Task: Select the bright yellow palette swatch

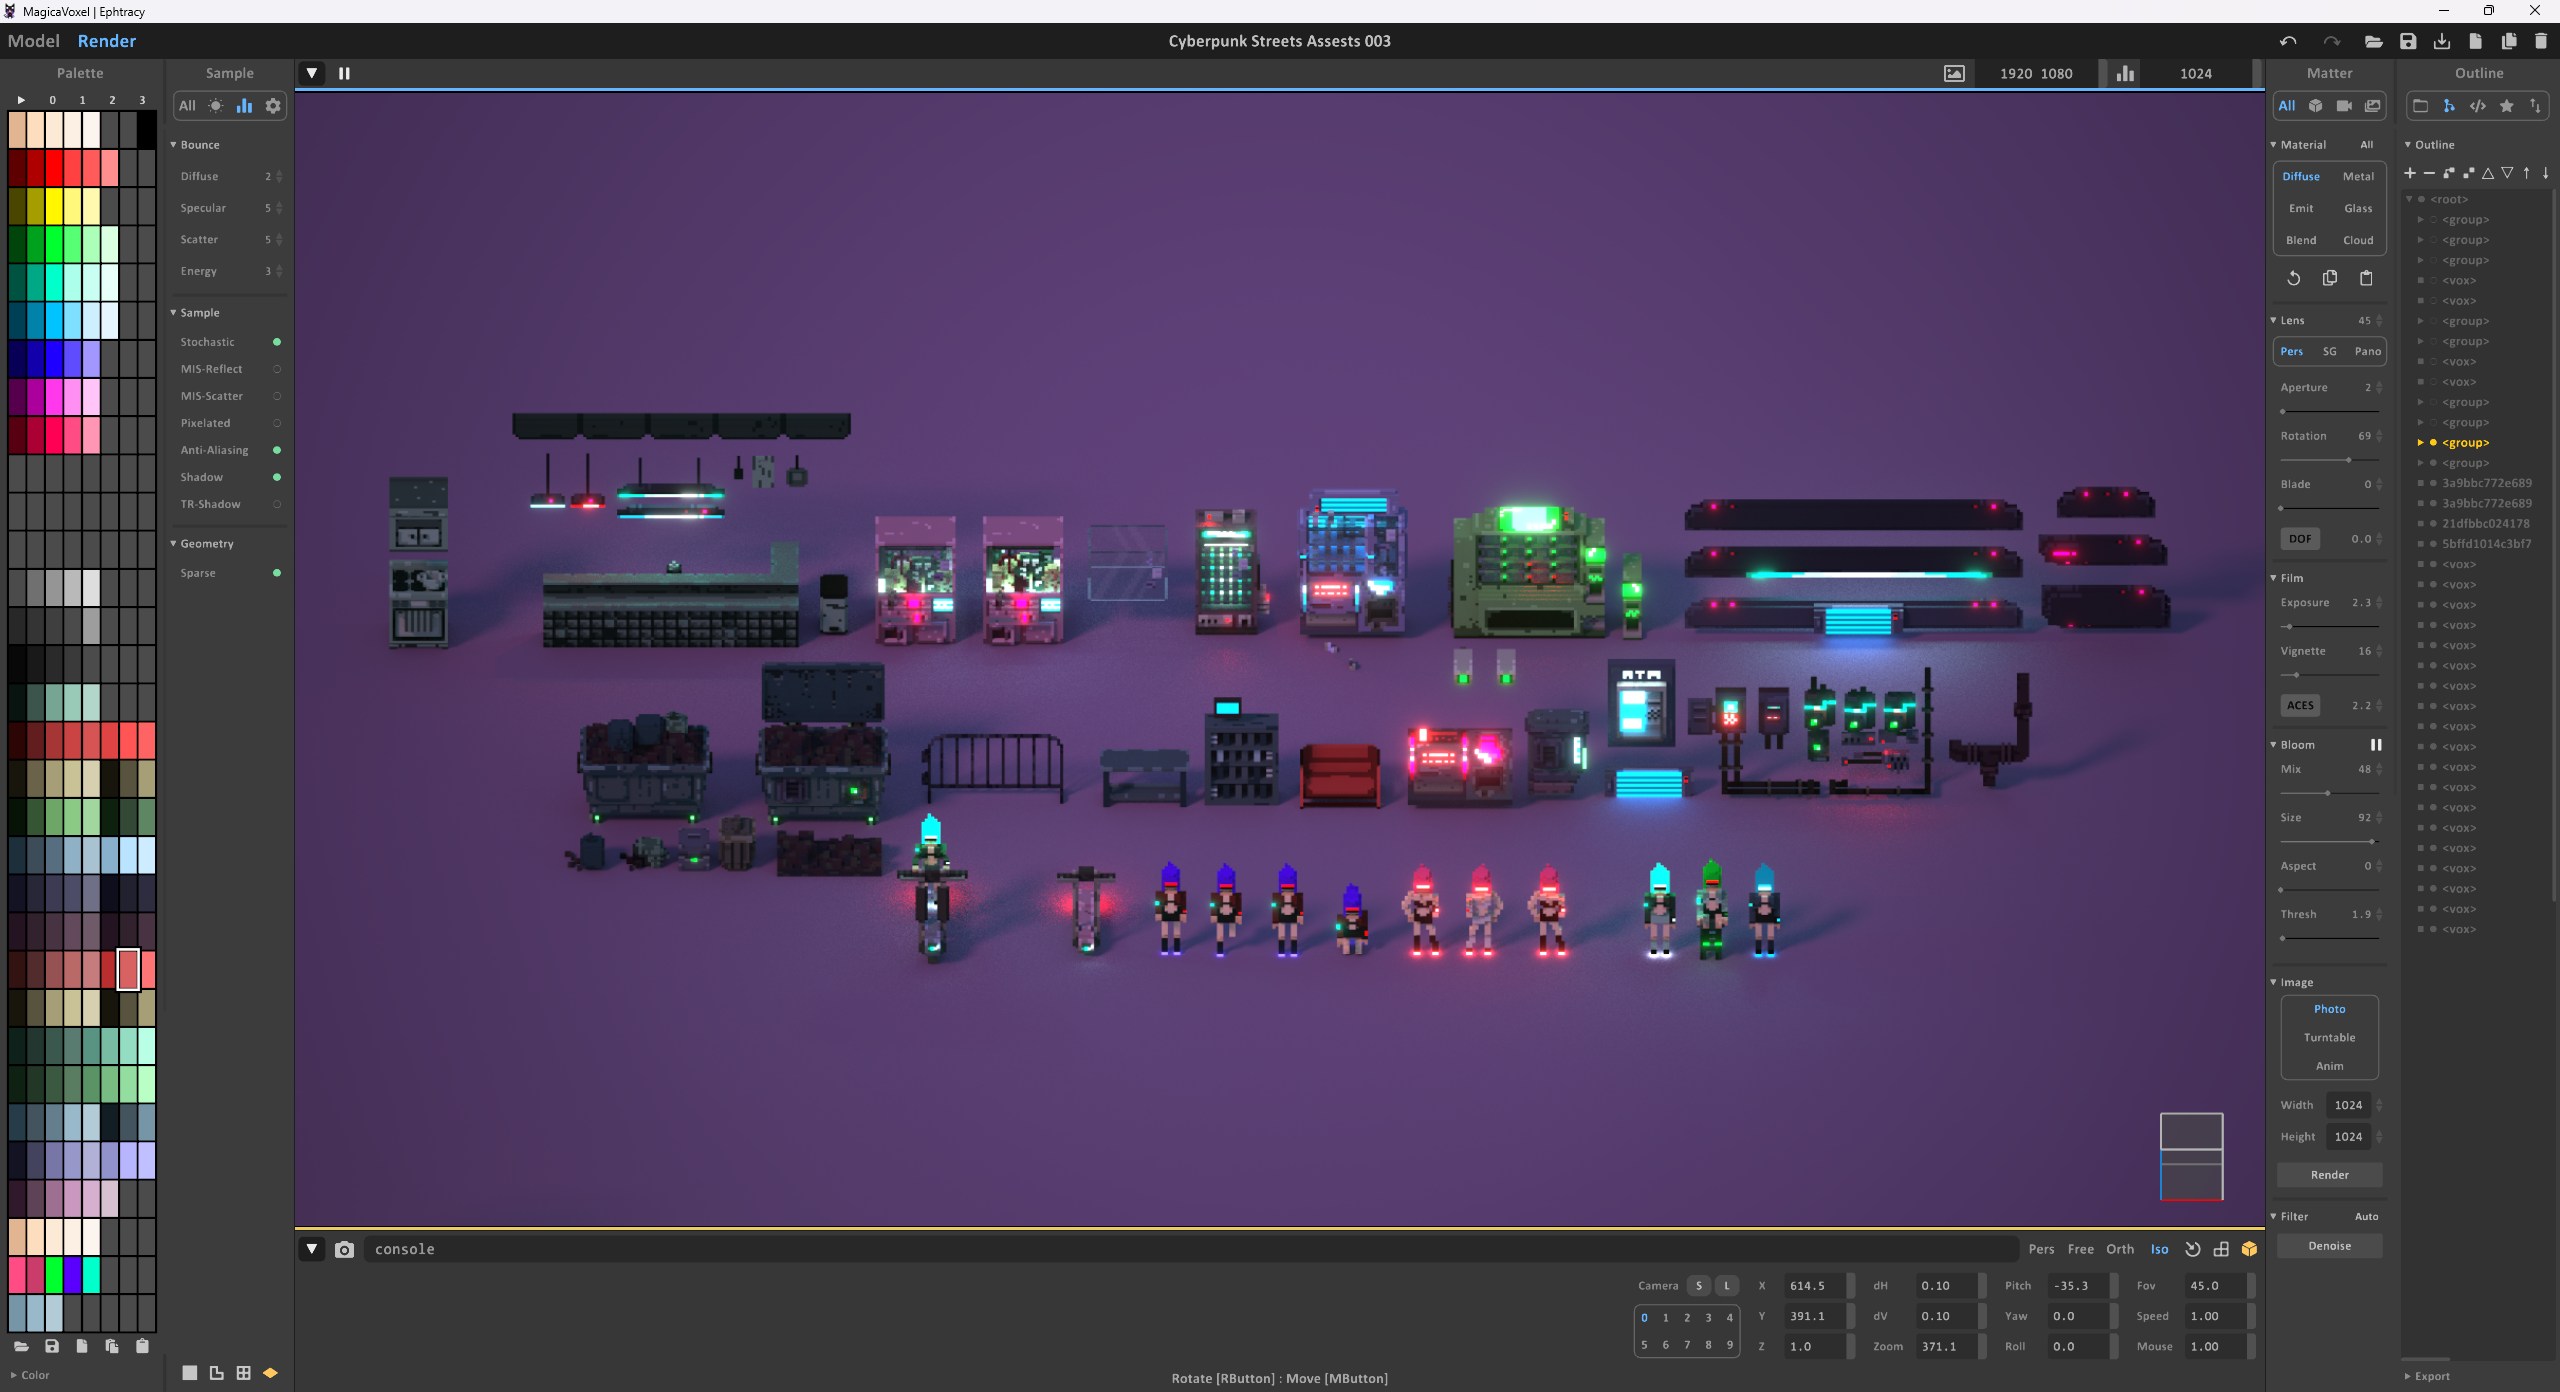Action: click(54, 206)
